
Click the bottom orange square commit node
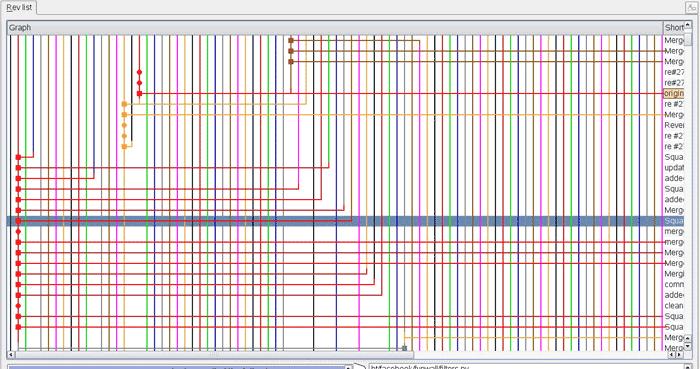[124, 146]
